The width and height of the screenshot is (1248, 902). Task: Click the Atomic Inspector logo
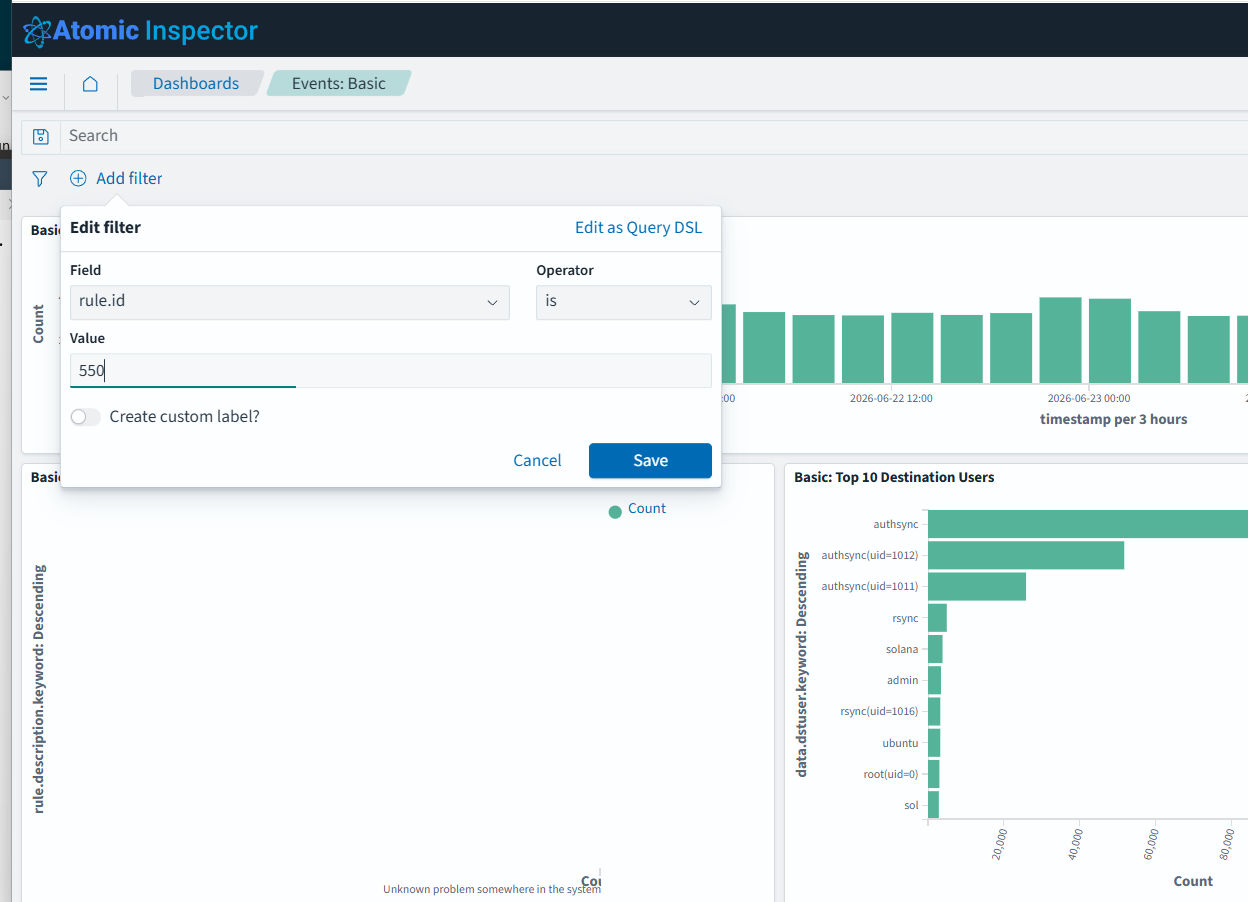click(140, 30)
